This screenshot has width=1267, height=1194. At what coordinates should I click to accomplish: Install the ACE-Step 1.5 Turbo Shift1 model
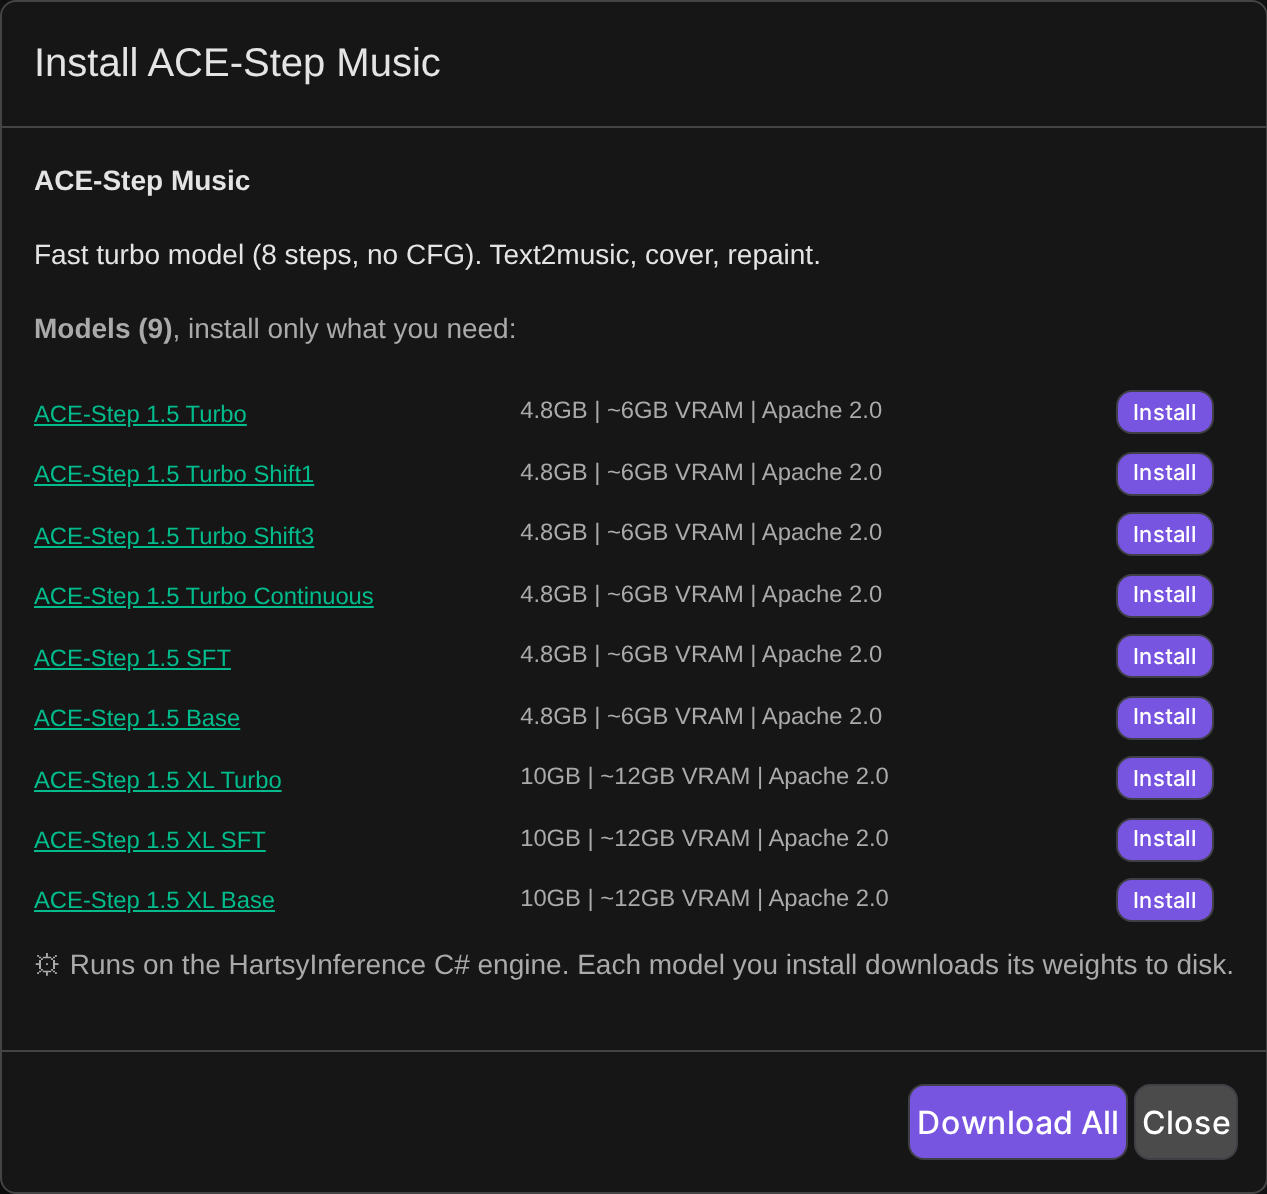coord(1164,473)
